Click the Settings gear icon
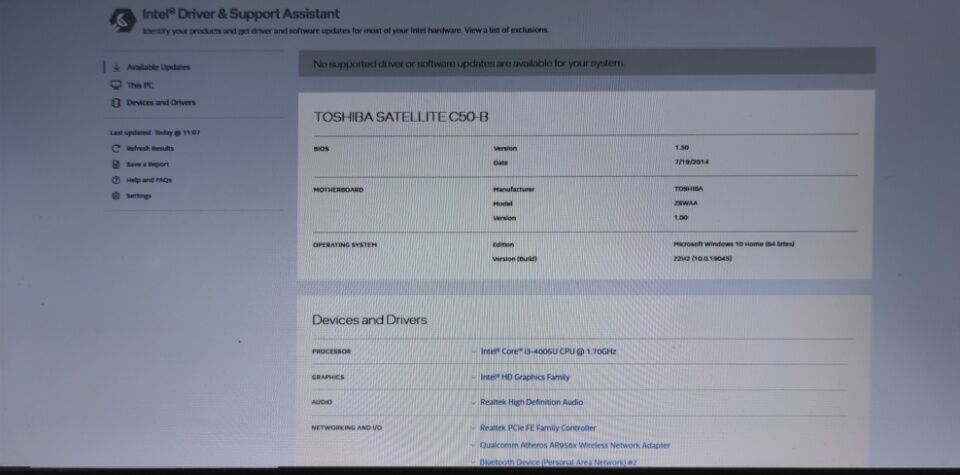Viewport: 960px width, 475px height. tap(116, 196)
